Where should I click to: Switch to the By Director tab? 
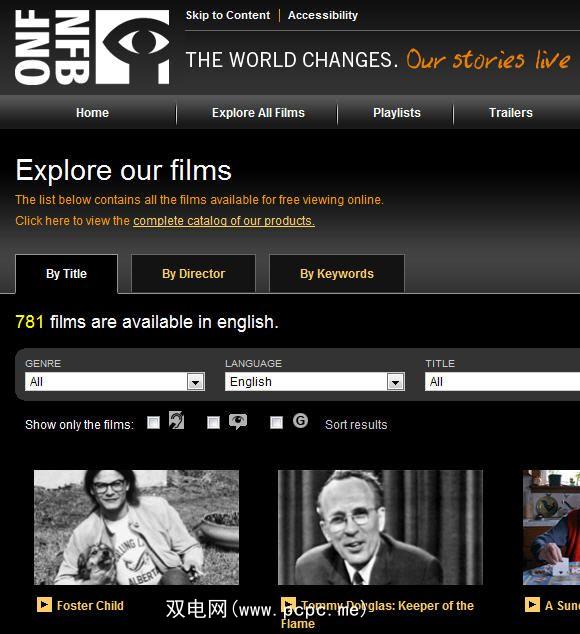tap(193, 274)
